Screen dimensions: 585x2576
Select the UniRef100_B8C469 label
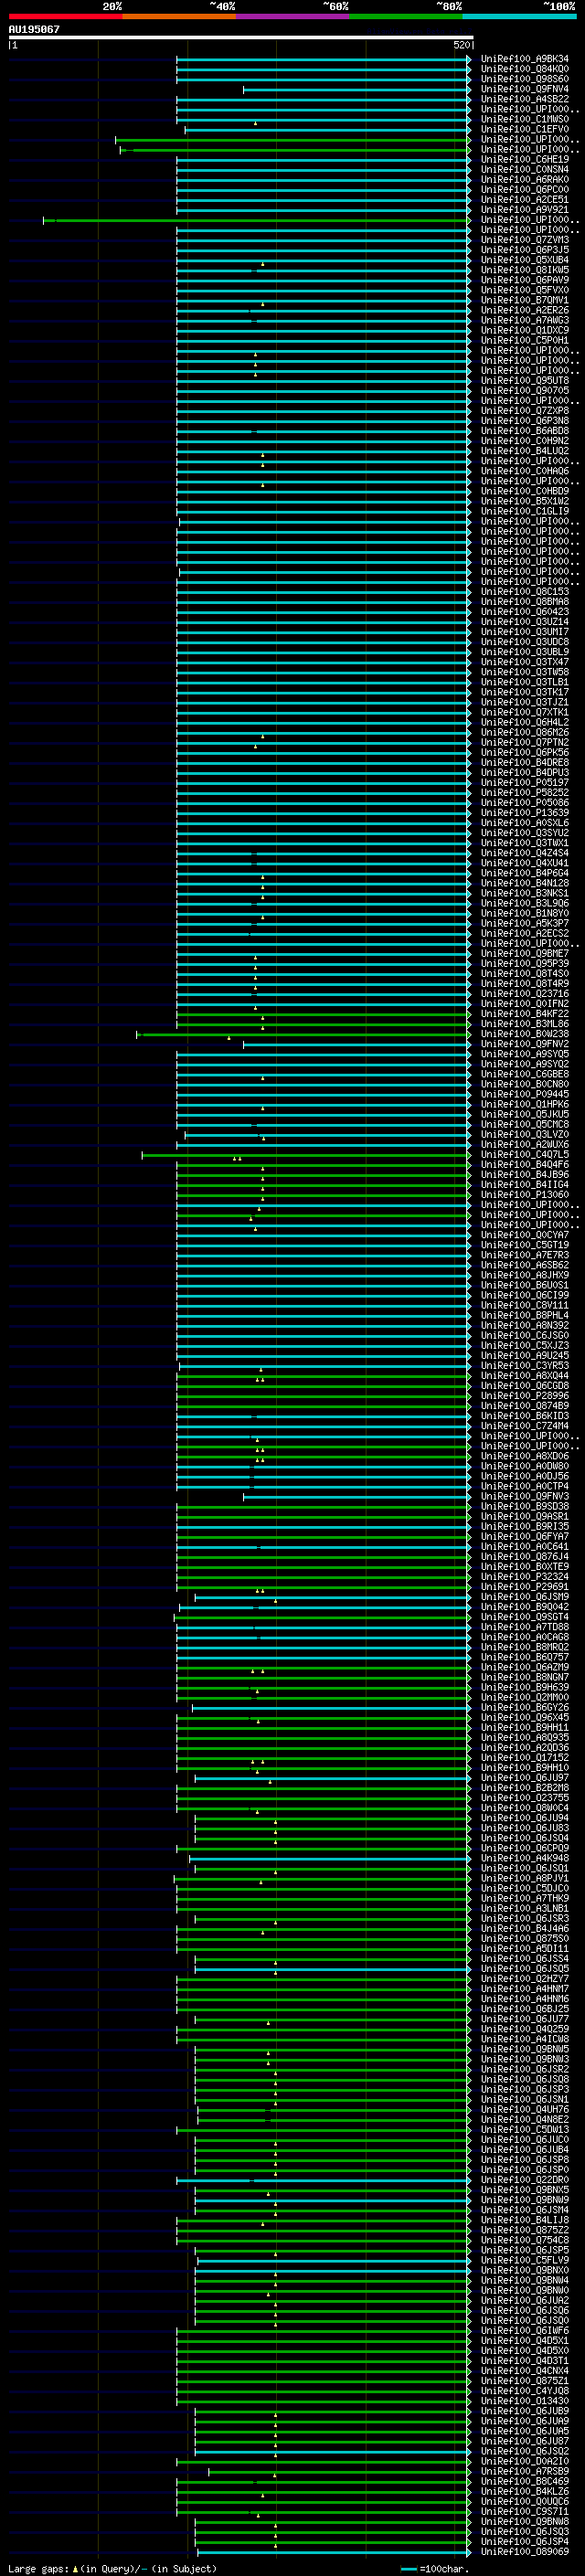tap(525, 2481)
